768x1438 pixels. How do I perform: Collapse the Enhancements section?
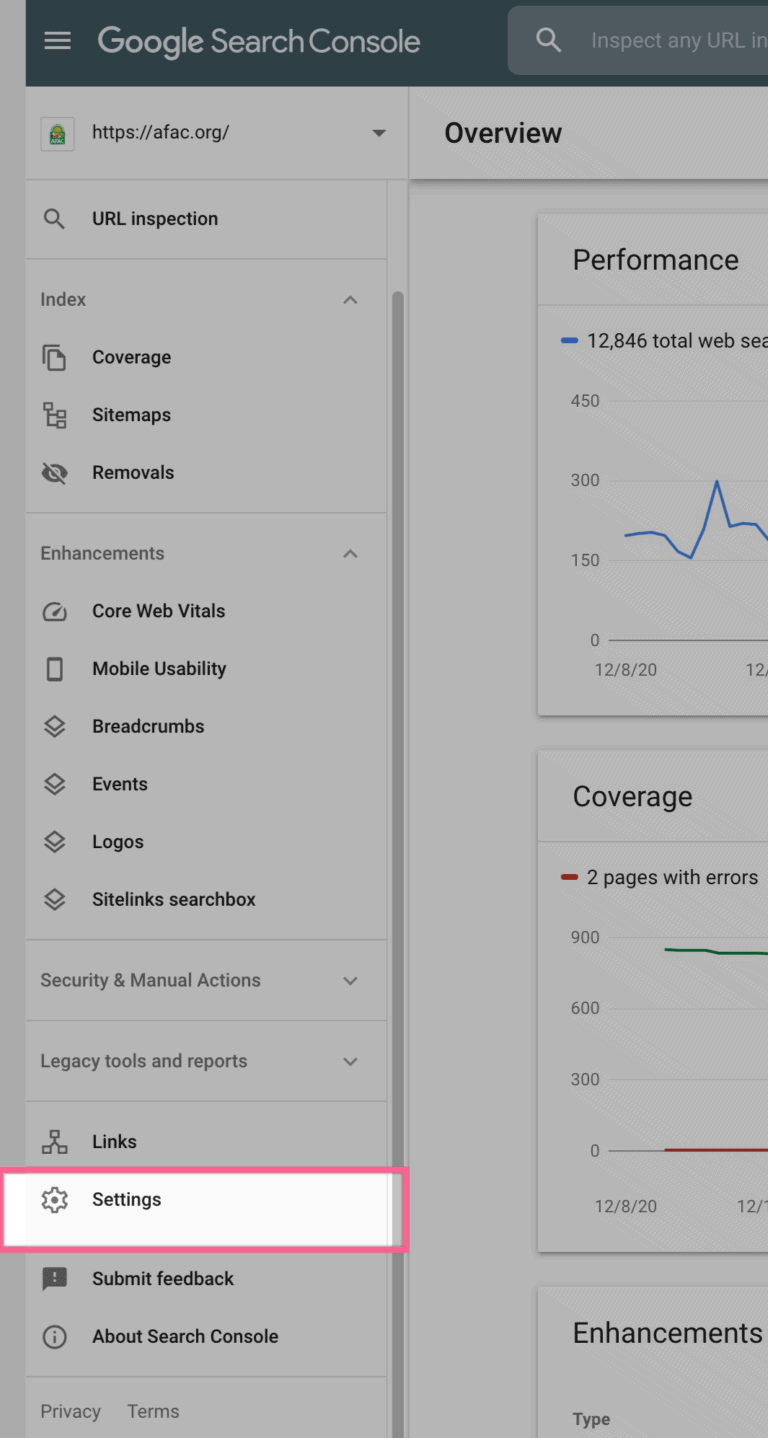coord(350,554)
